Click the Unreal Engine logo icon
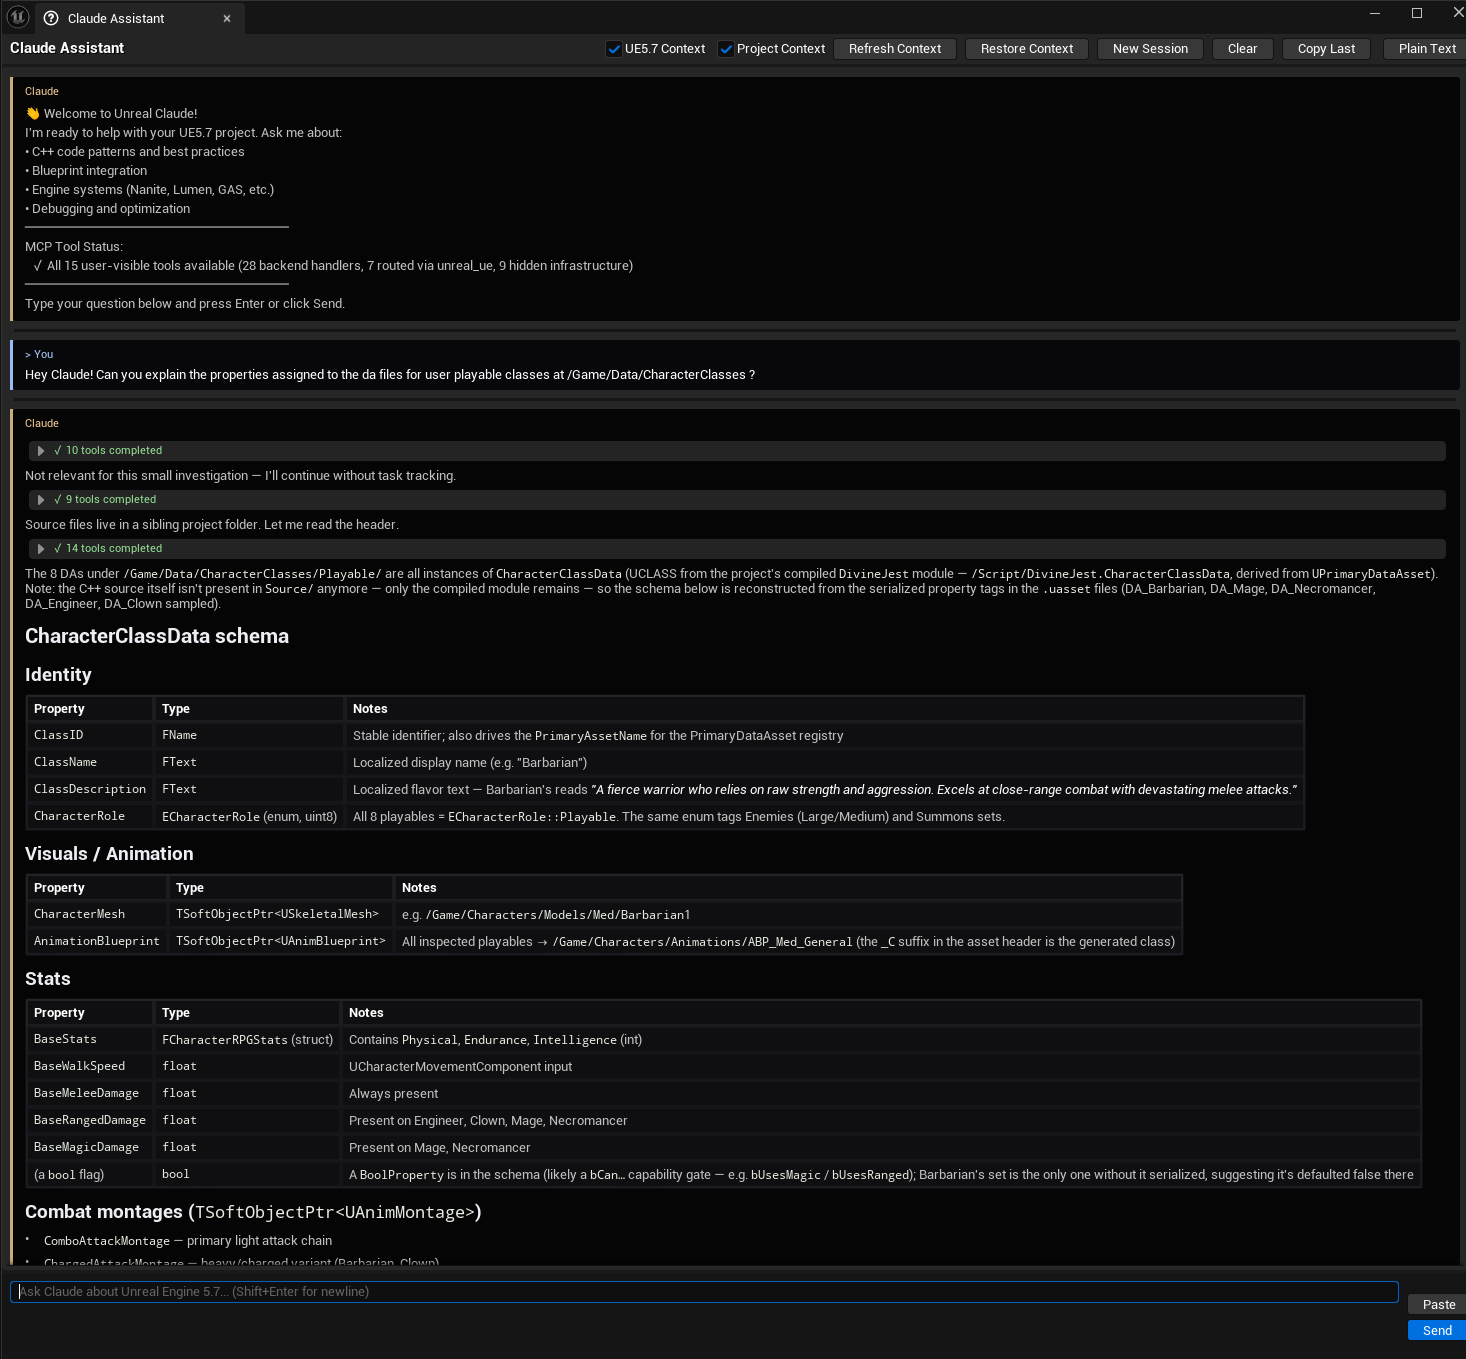 (x=18, y=17)
